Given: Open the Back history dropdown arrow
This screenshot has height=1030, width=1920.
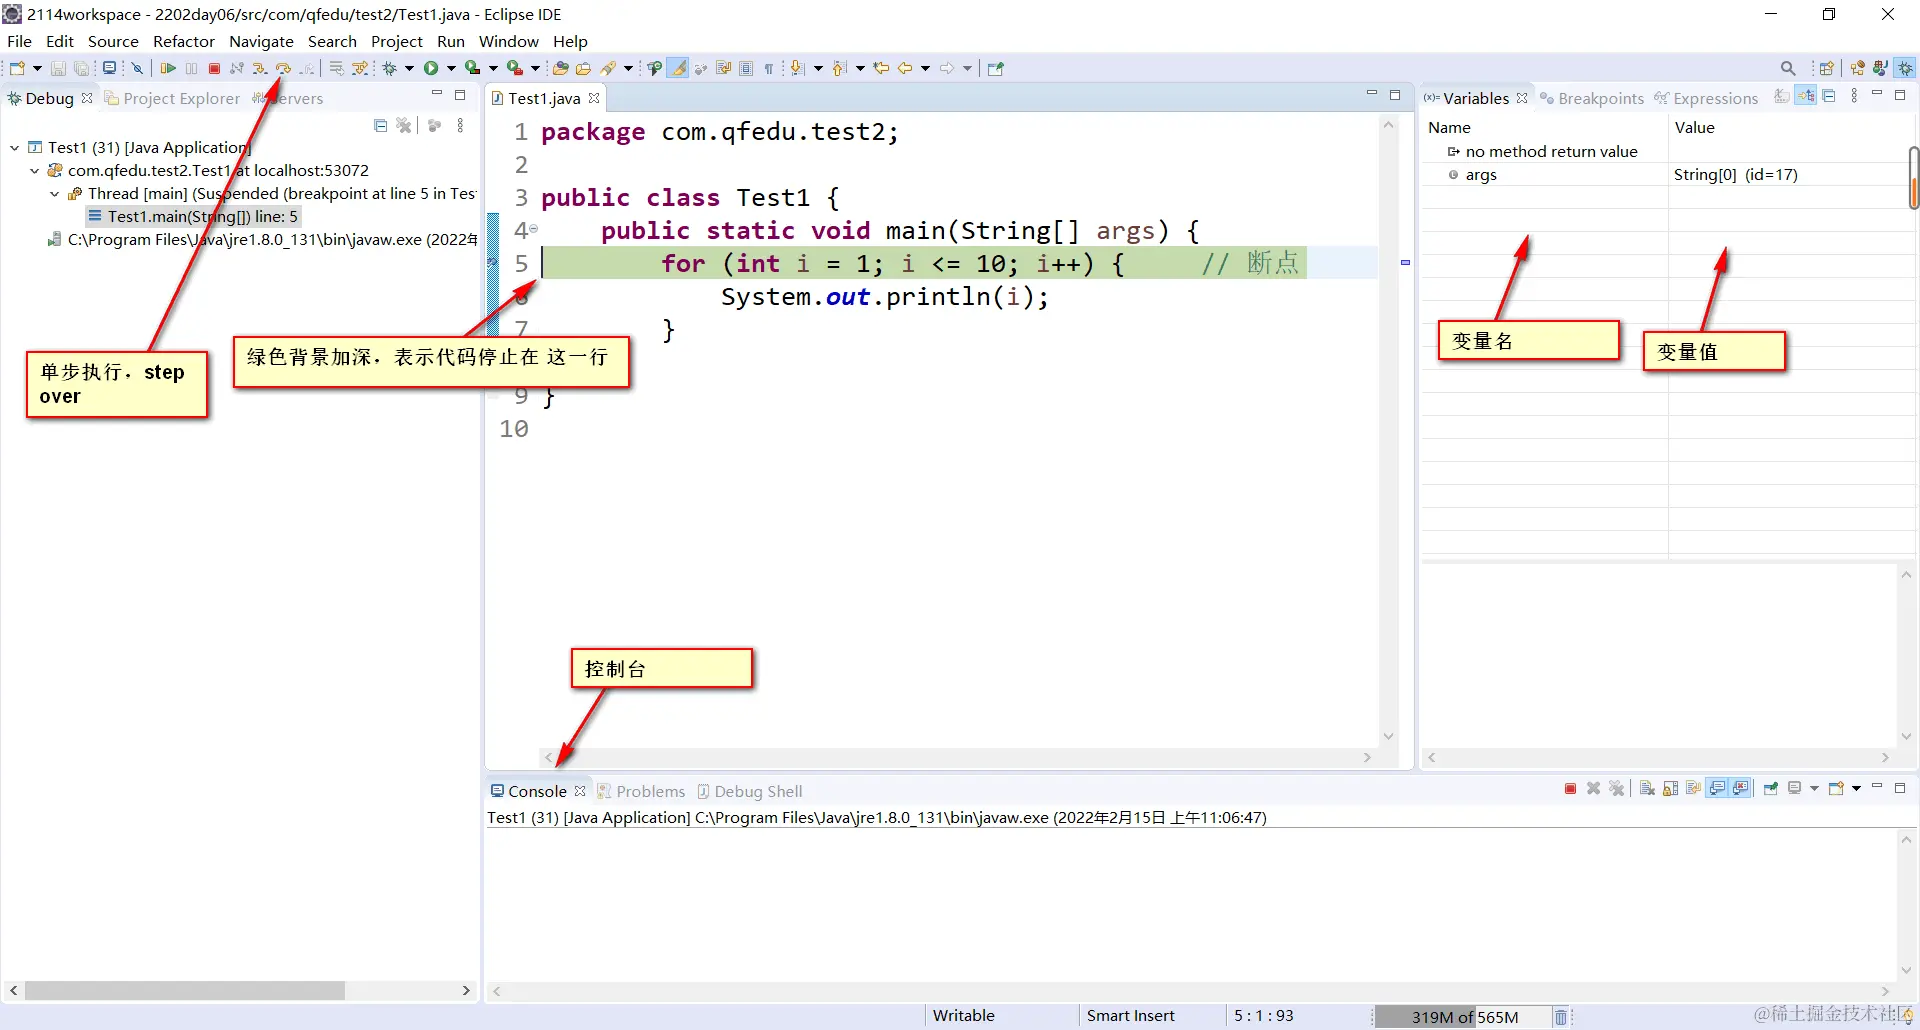Looking at the screenshot, I should [x=925, y=68].
